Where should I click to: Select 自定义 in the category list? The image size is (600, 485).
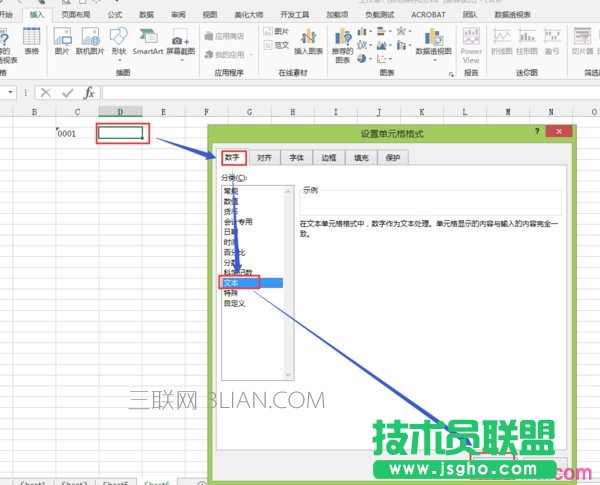click(x=235, y=304)
